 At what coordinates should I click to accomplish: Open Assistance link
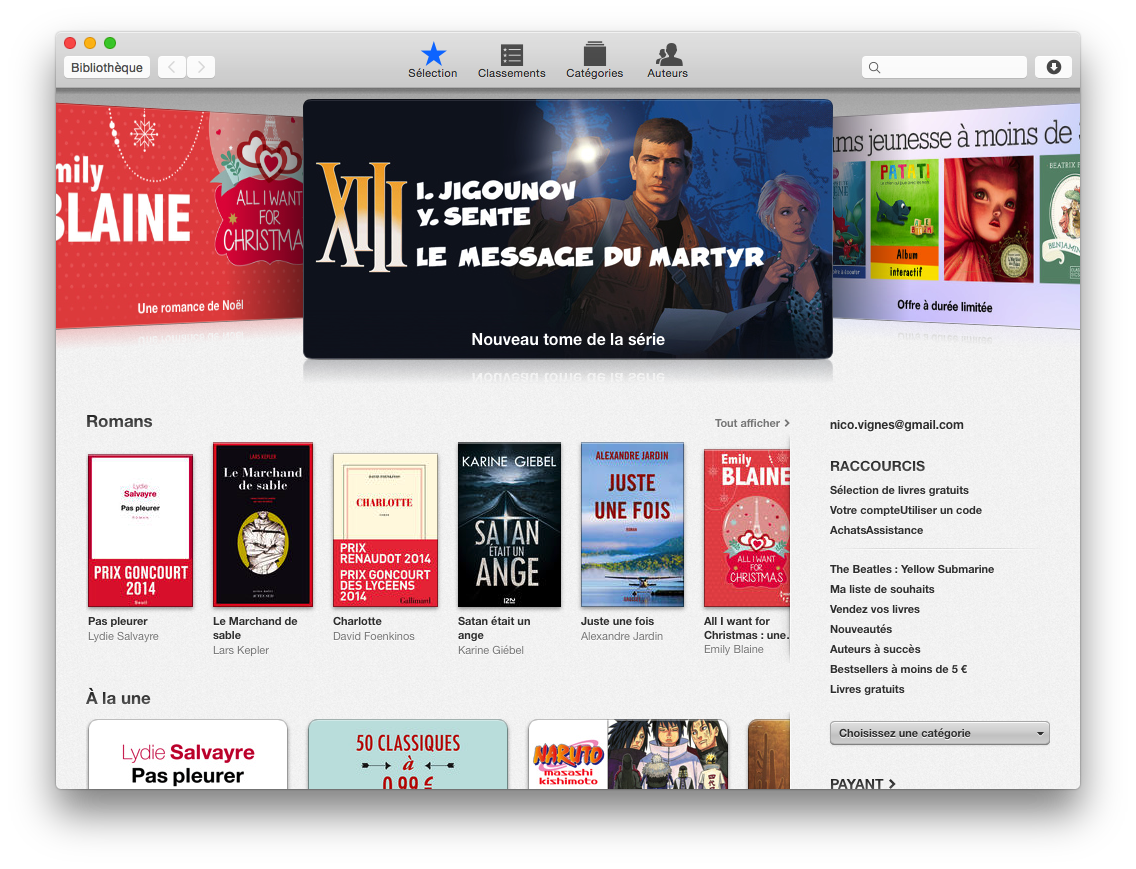tap(894, 530)
